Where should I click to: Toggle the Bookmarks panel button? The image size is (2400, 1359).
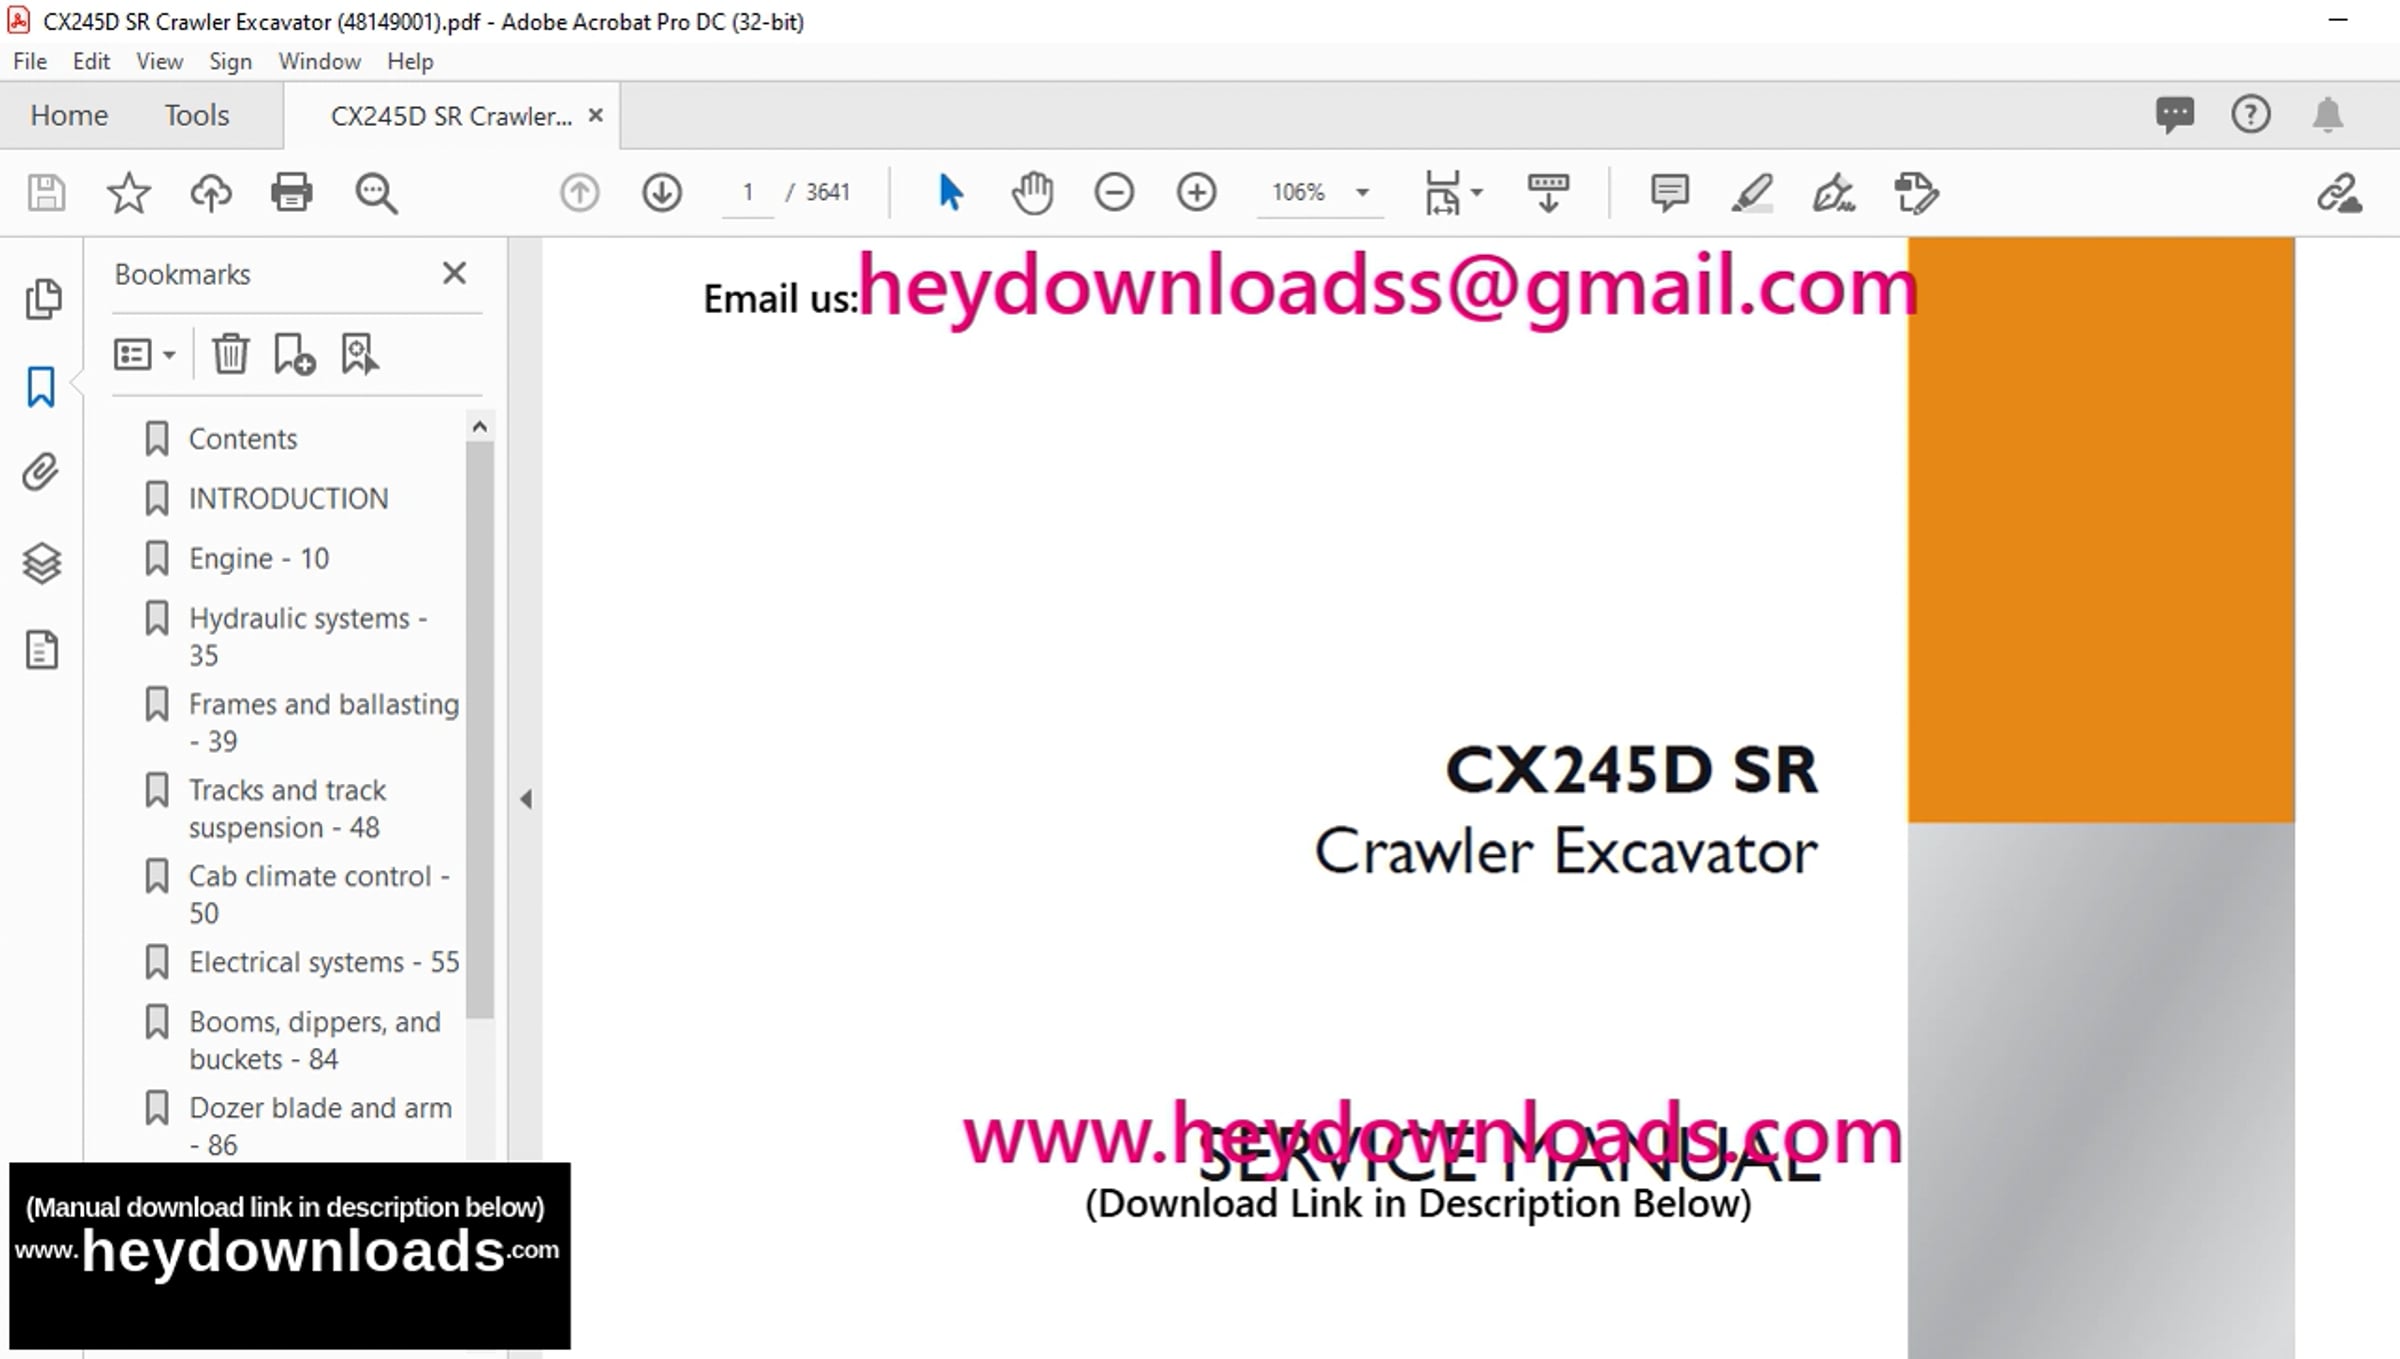pos(41,387)
